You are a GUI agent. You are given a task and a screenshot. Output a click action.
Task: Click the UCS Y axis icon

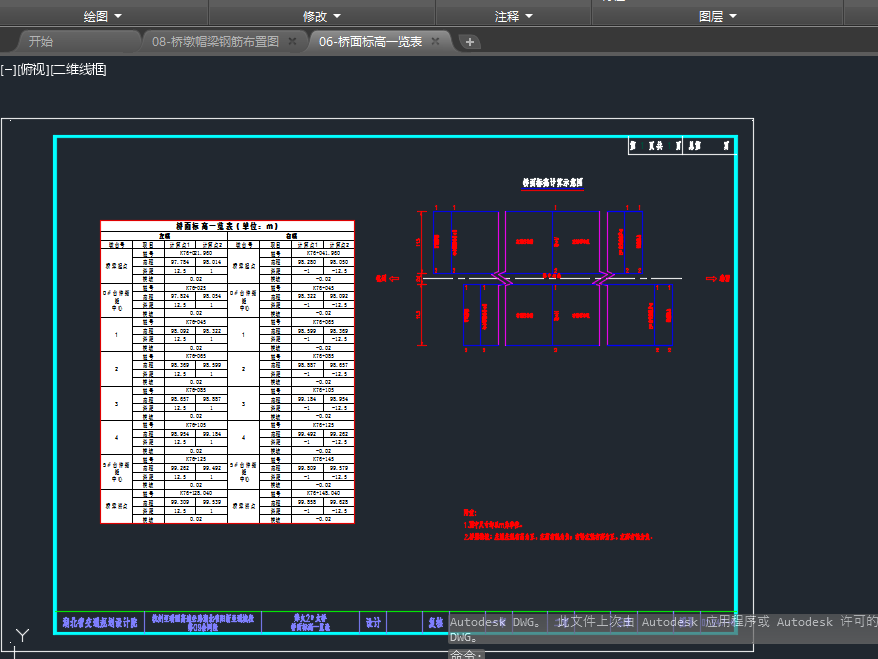coord(22,635)
